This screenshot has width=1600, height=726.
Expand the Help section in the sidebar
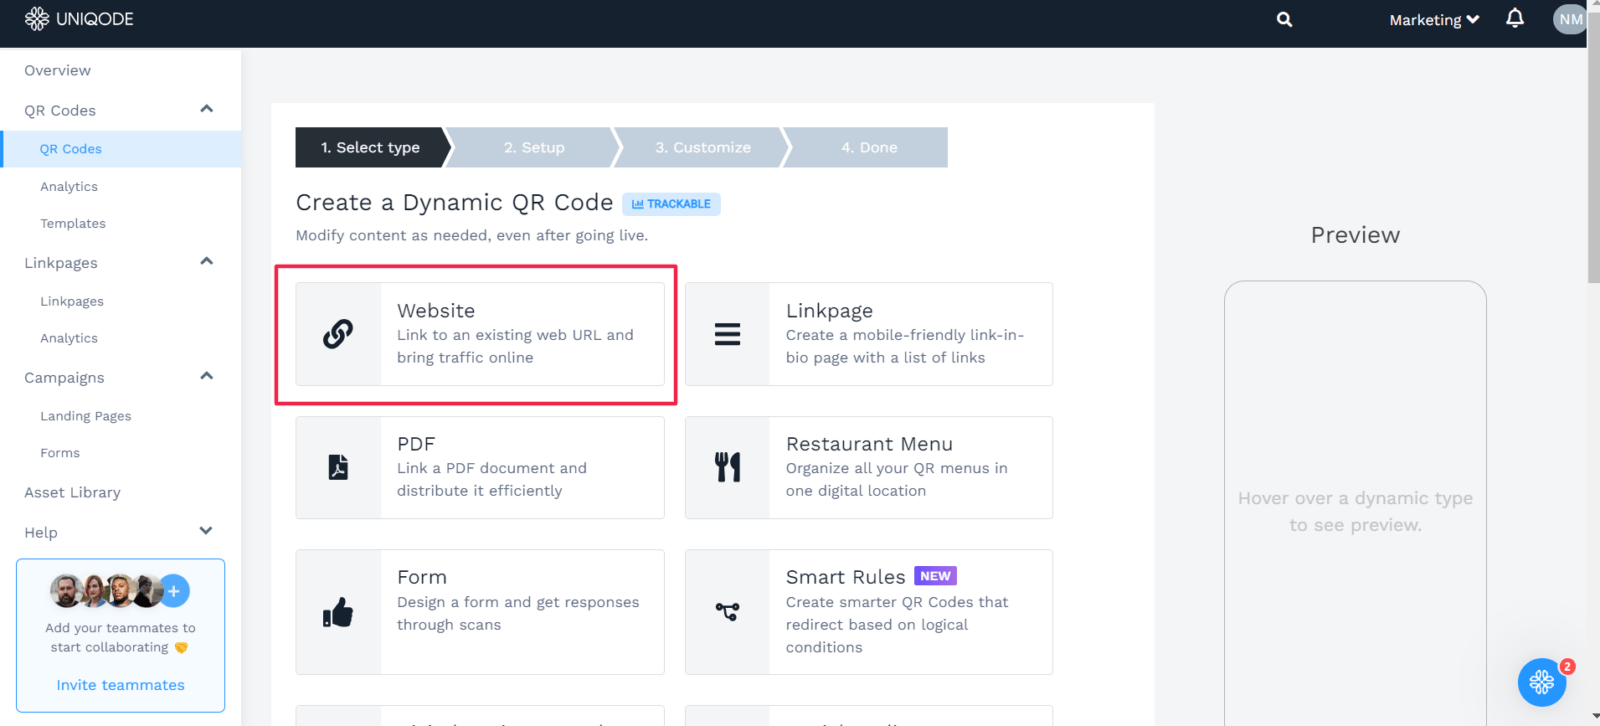click(206, 531)
